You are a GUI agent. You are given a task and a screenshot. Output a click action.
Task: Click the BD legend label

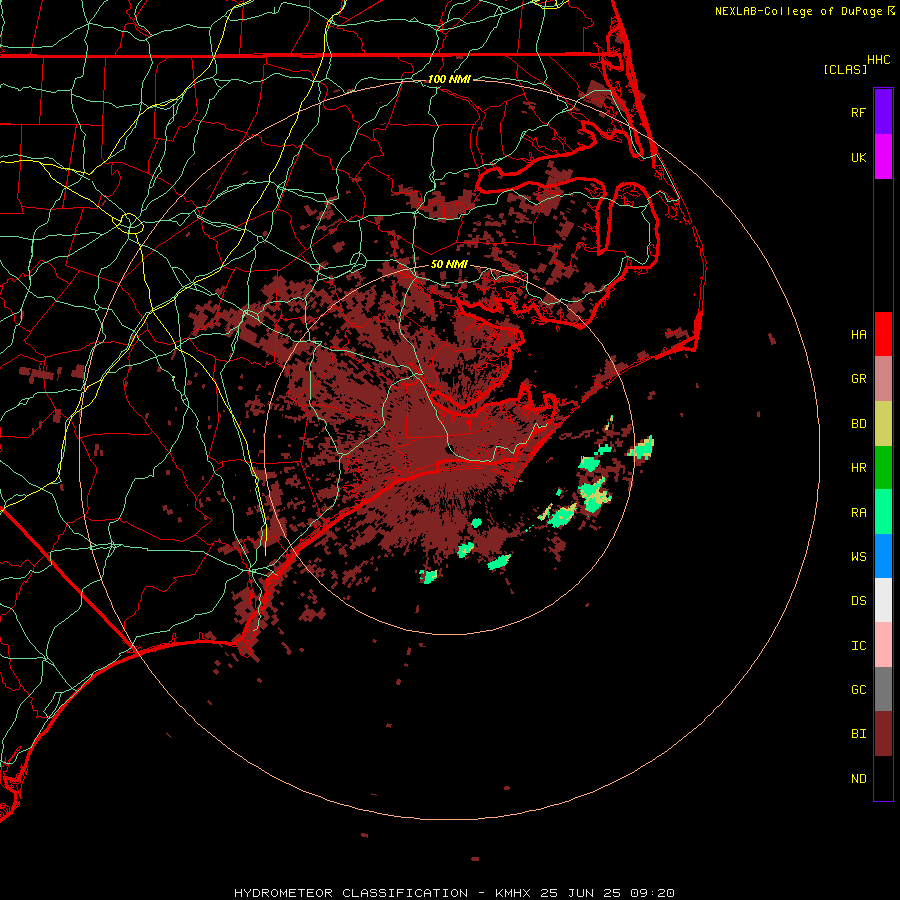pos(858,424)
